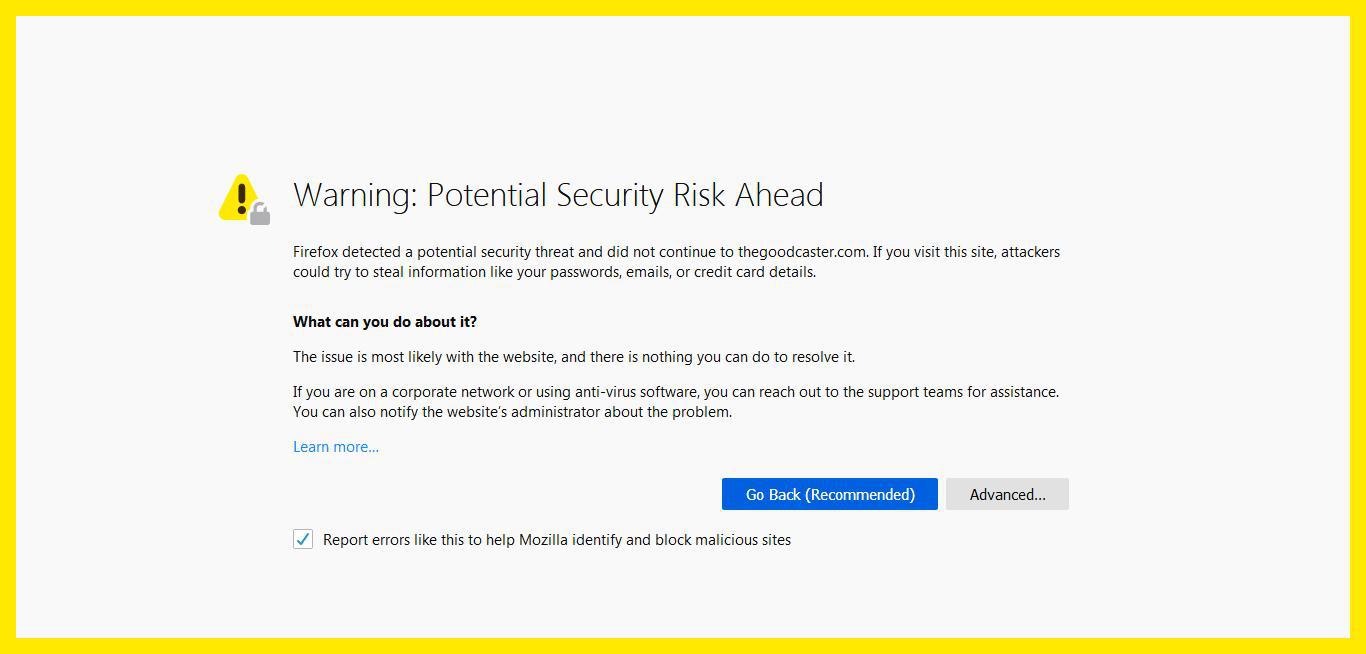1366x654 pixels.
Task: Click the 'block malicious sites' phrase
Action: click(x=723, y=540)
